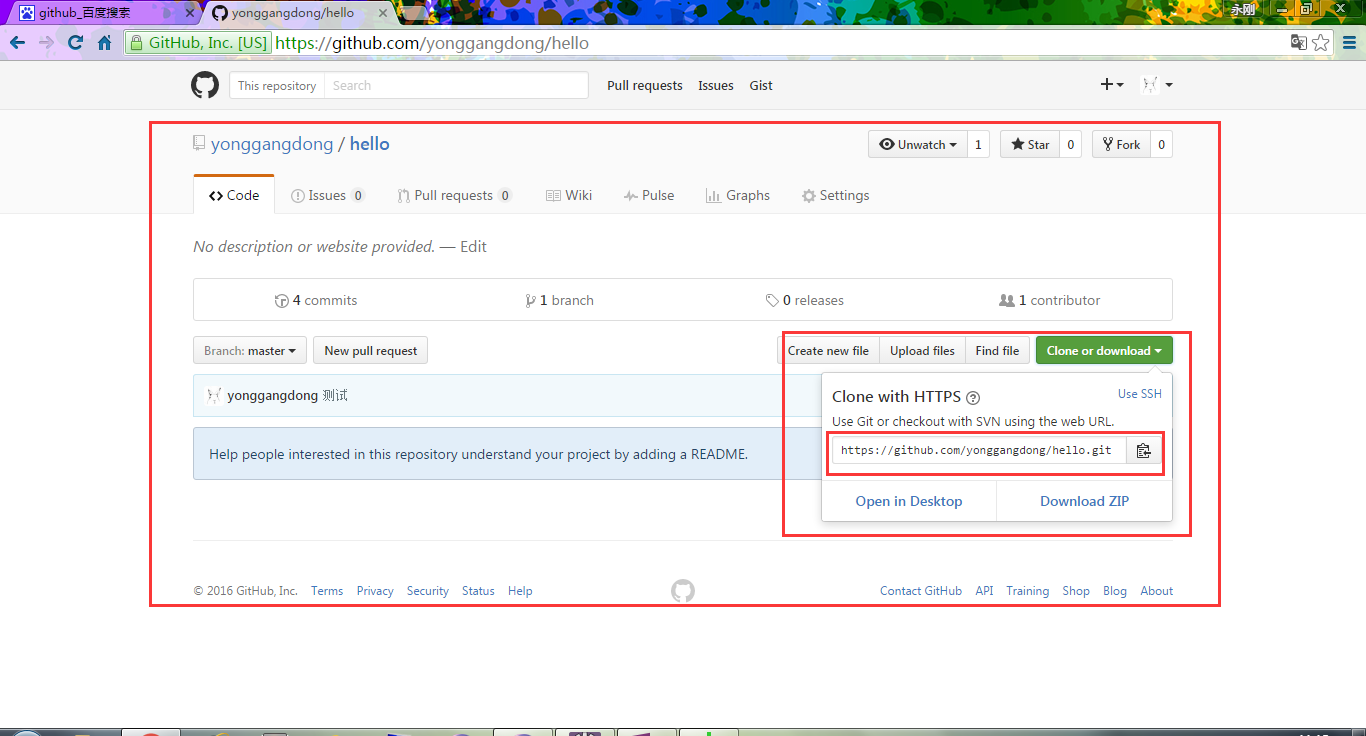This screenshot has width=1366, height=736.
Task: Click Open in Desktop
Action: 909,501
